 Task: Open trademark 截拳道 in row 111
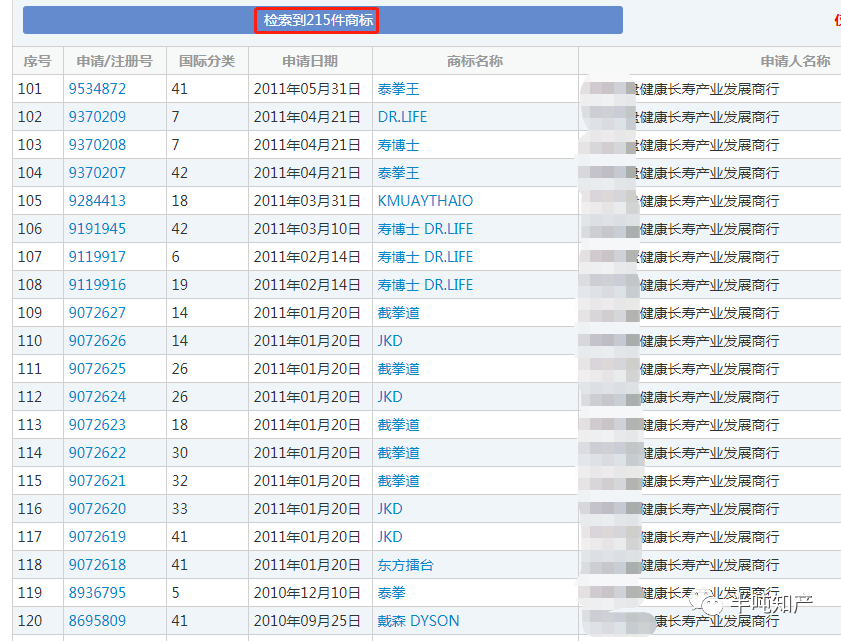(x=399, y=369)
